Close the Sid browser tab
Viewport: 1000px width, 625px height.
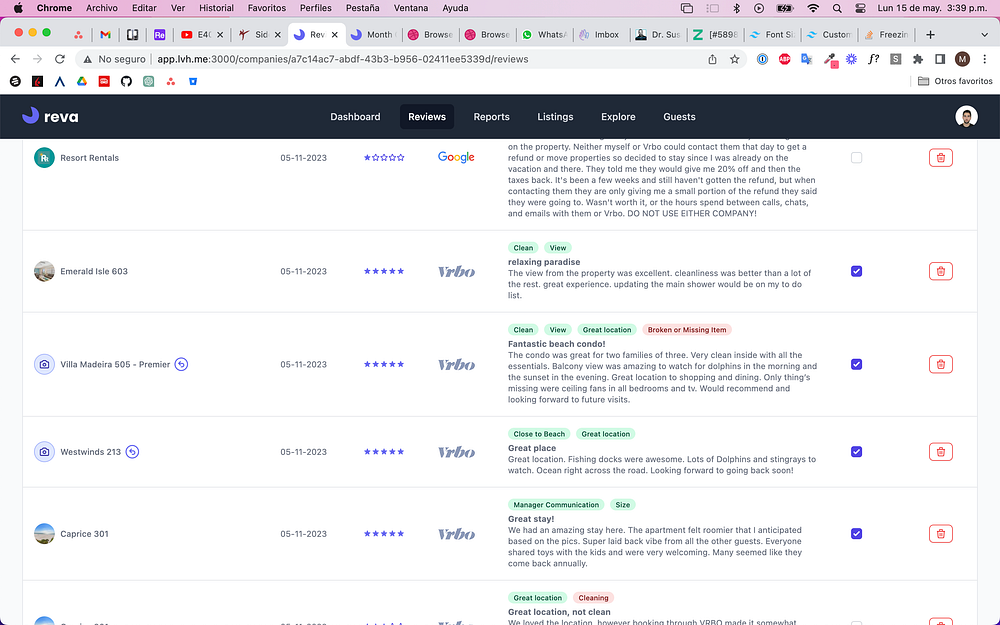coord(277,34)
